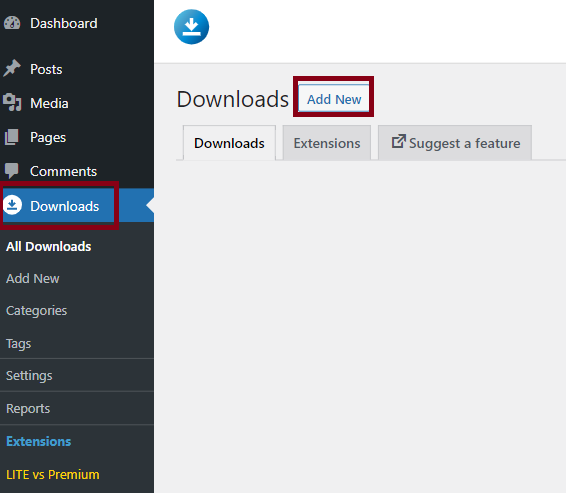Click the Downloads arrow icon in sidebar
The width and height of the screenshot is (566, 493).
pyautogui.click(x=13, y=205)
